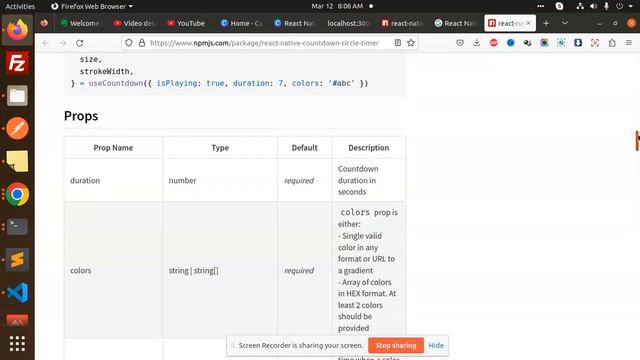Toggle reader view in address bar
Screen dimensions: 640x360
(x=398, y=43)
